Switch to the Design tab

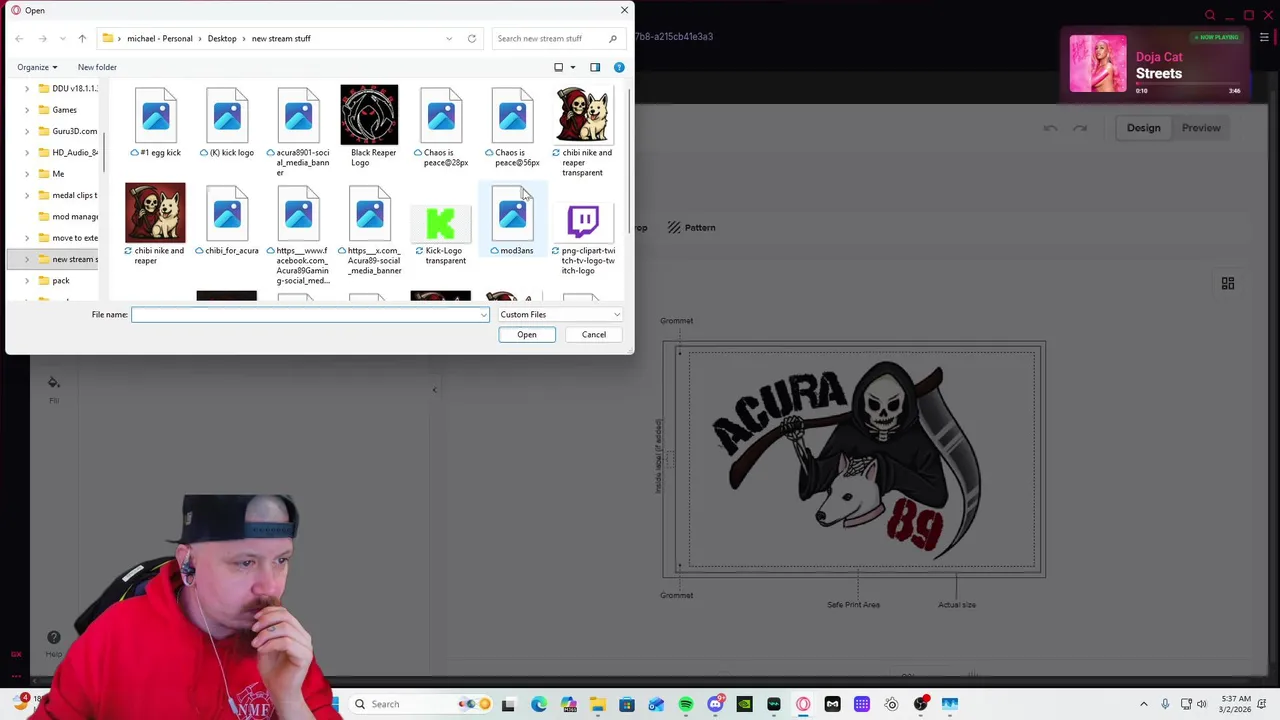tap(1143, 128)
